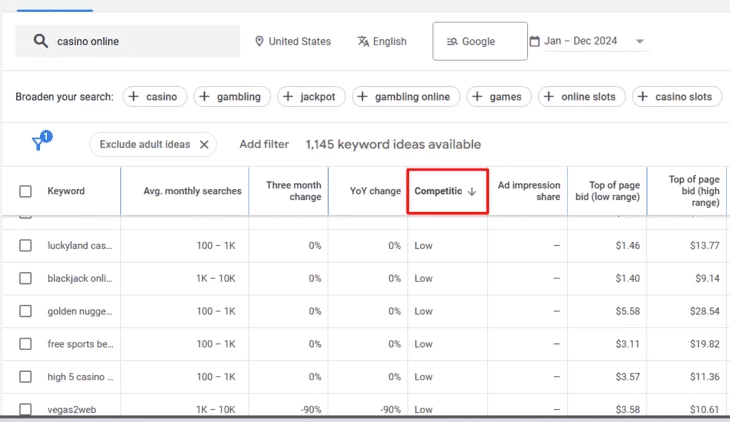Select Jan – Dec 2024 date range
This screenshot has width=730, height=422.
pos(581,41)
